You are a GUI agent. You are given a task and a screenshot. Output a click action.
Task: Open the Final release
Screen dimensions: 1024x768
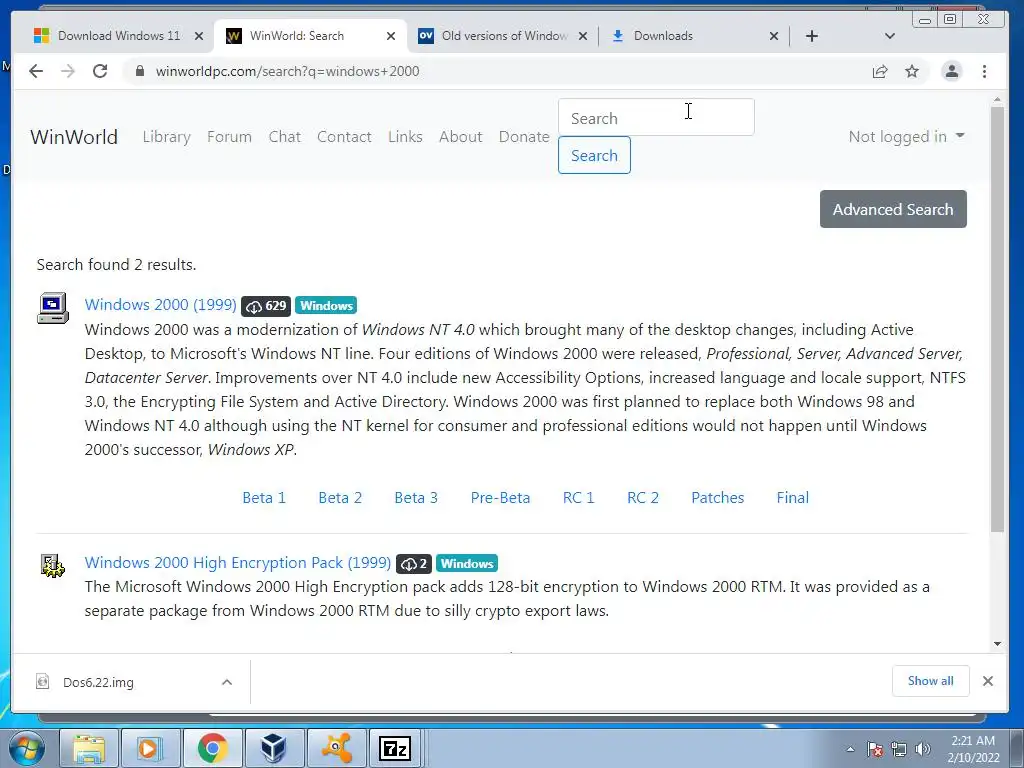(793, 498)
